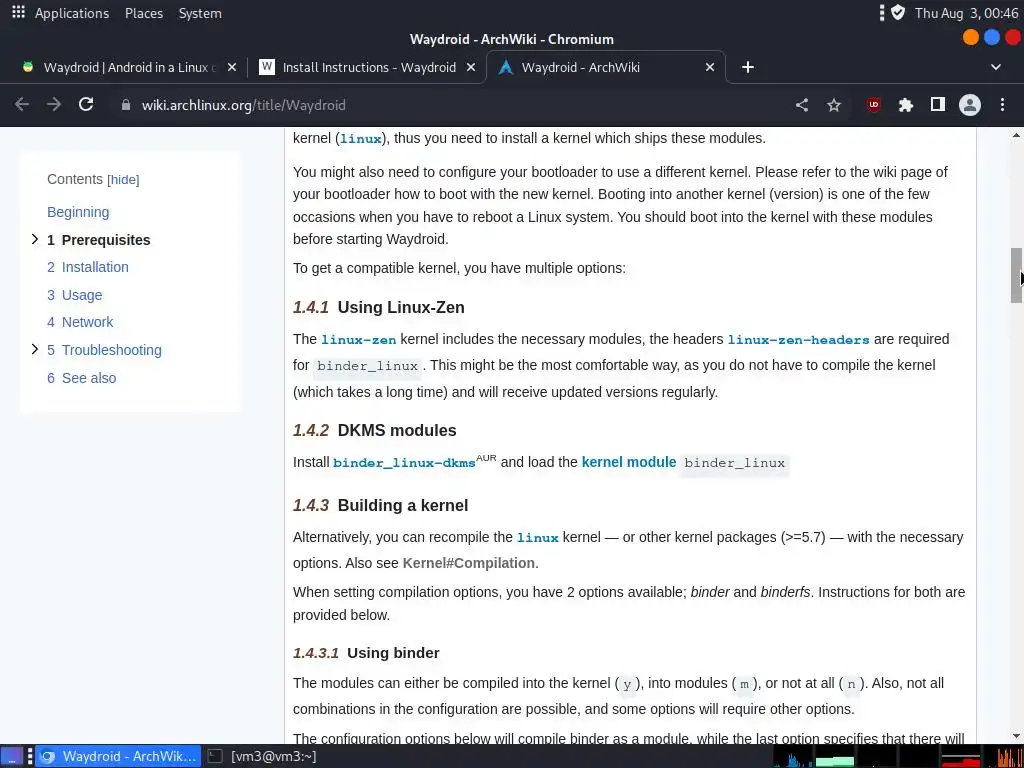The image size is (1024, 768).
Task: Click the show desktop taskbar button
Action: coord(11,756)
